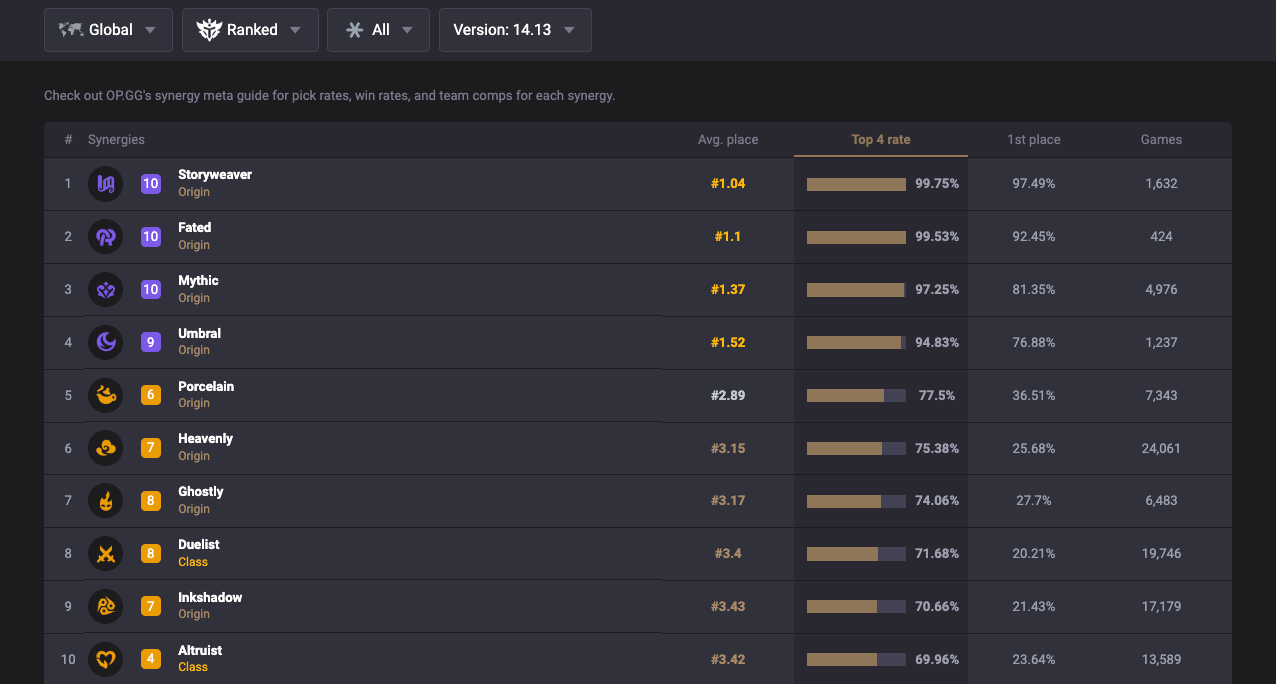Click the Umbral moon icon
The height and width of the screenshot is (684, 1276).
pos(106,342)
